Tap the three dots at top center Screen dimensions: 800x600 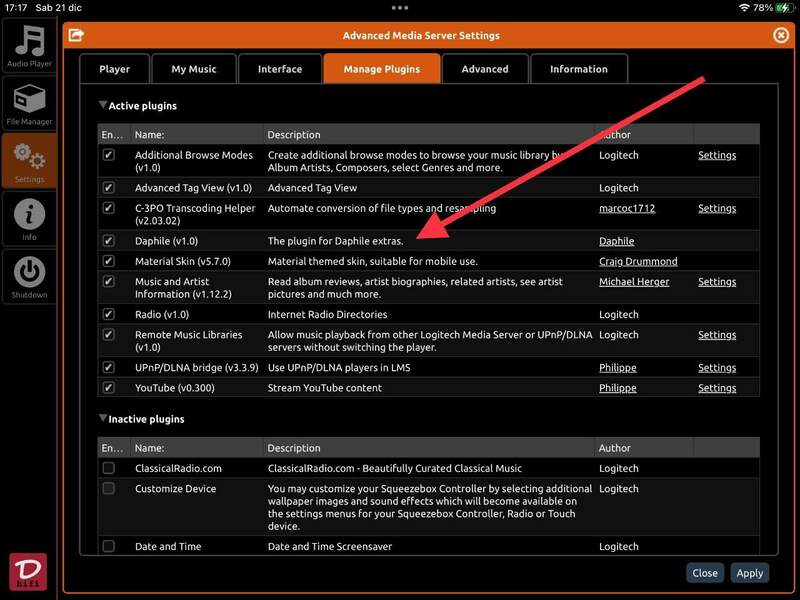400,7
